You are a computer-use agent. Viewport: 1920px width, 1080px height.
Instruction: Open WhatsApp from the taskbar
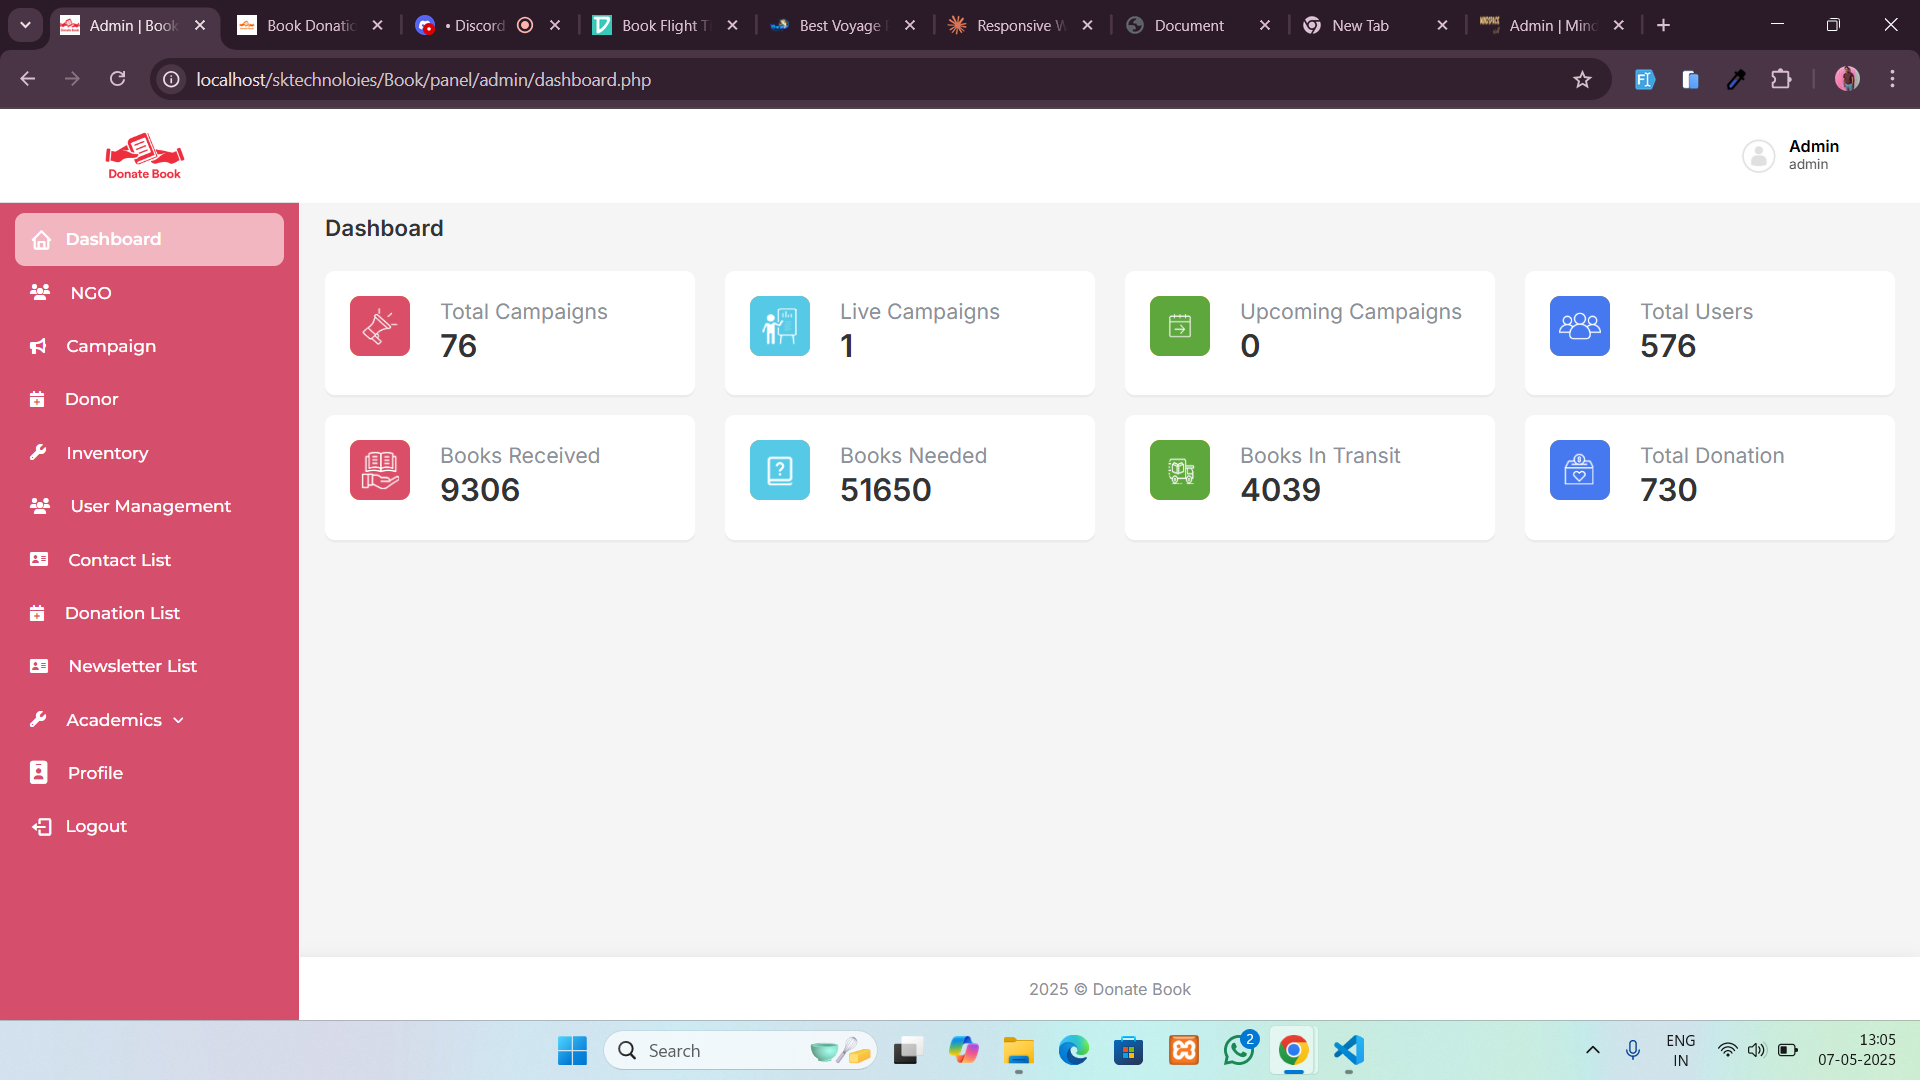coord(1238,1050)
